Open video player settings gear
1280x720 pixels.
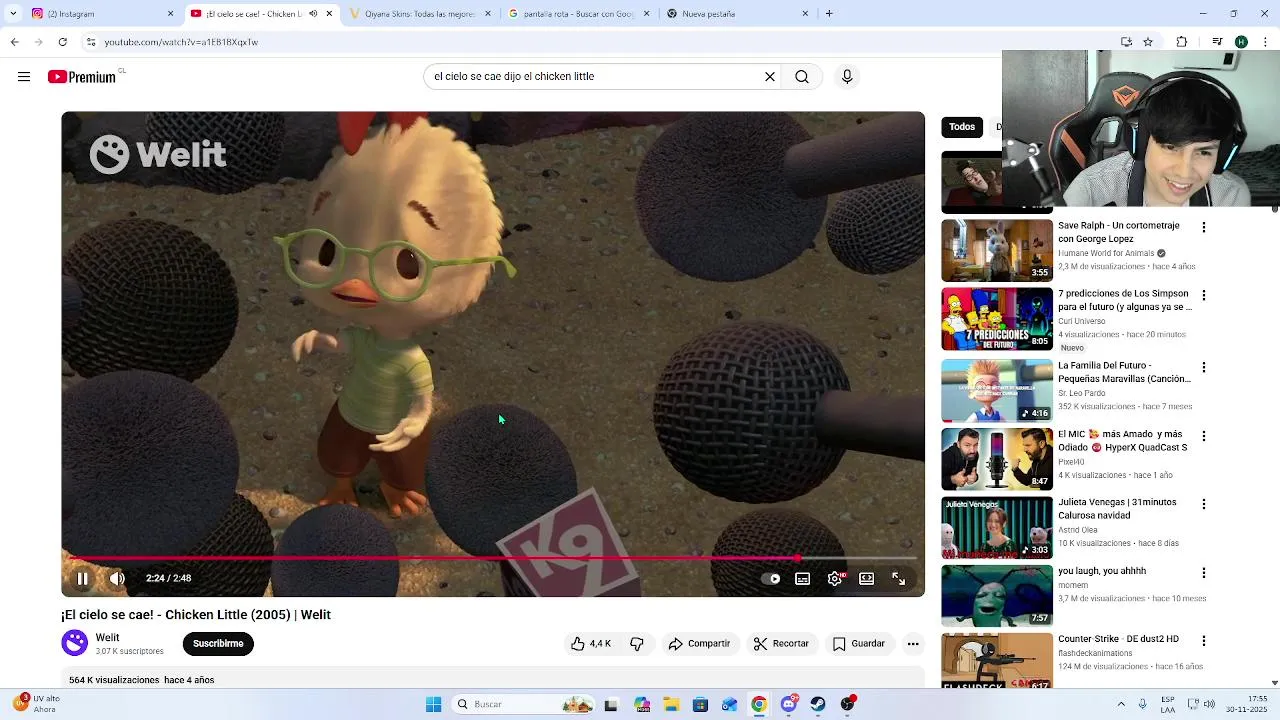[x=835, y=578]
